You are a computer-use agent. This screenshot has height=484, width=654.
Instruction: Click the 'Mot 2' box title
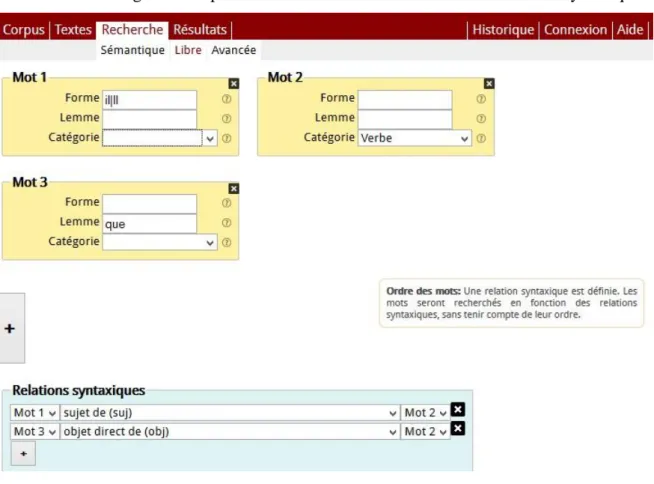(285, 77)
